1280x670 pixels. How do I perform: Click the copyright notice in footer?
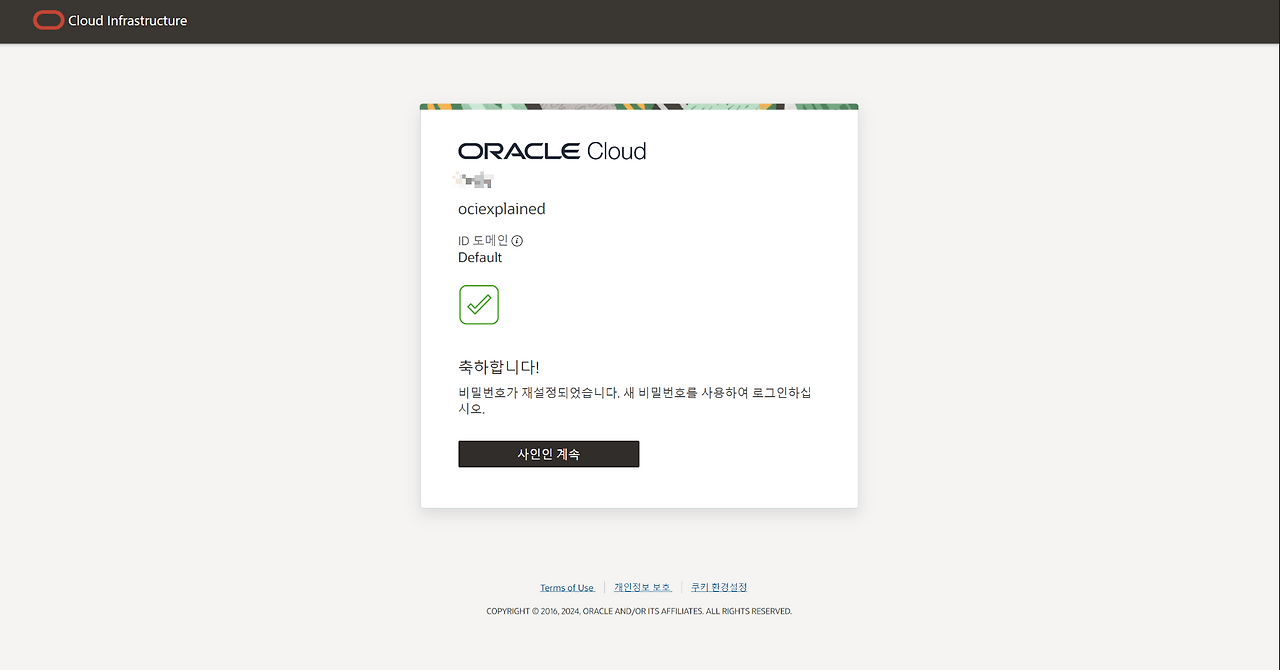point(639,611)
